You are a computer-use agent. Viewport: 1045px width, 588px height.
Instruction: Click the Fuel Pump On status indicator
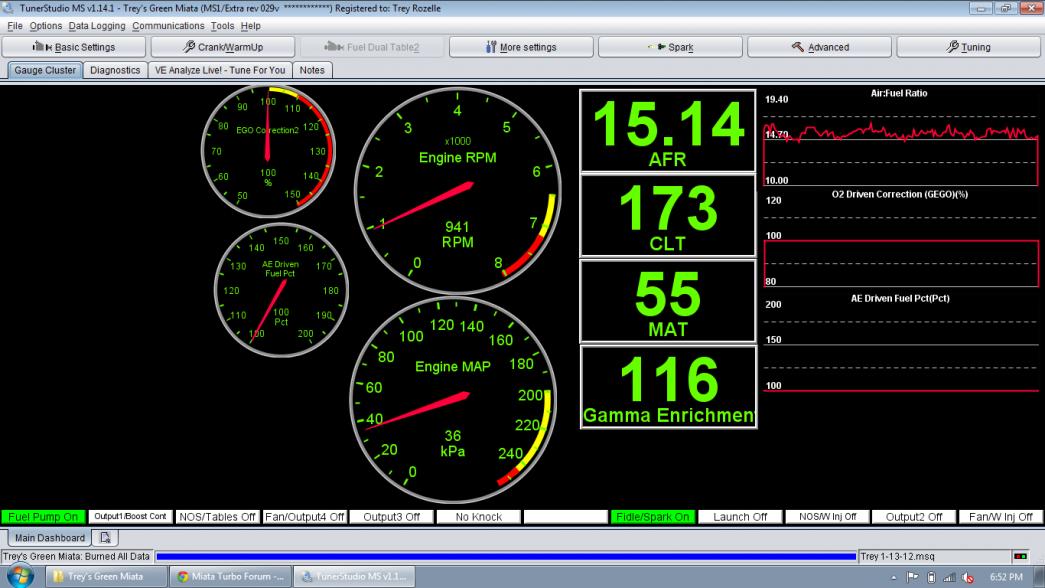[x=43, y=517]
